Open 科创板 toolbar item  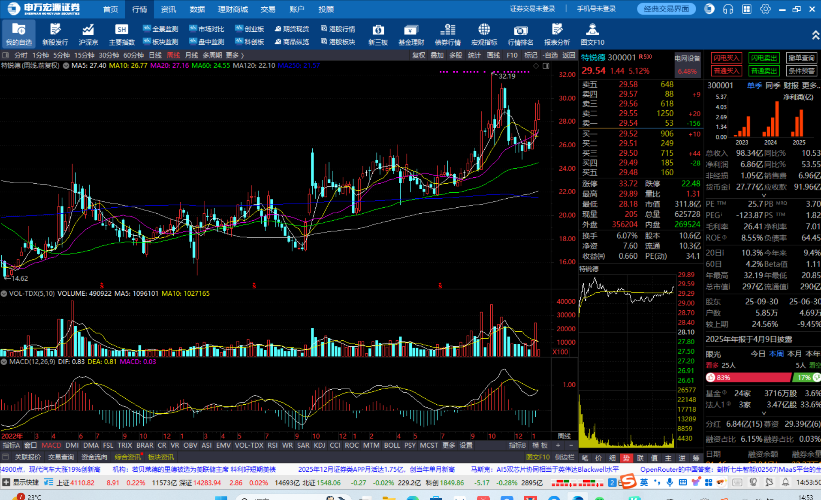pos(250,42)
